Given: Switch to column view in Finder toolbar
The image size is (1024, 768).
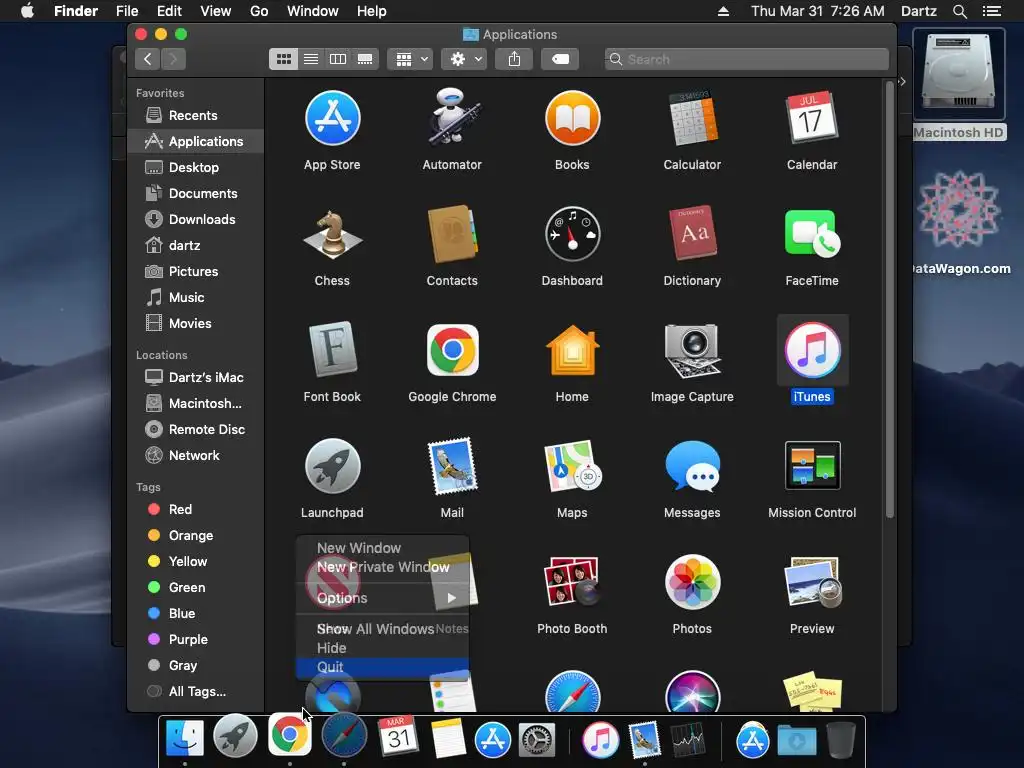Looking at the screenshot, I should coord(338,59).
